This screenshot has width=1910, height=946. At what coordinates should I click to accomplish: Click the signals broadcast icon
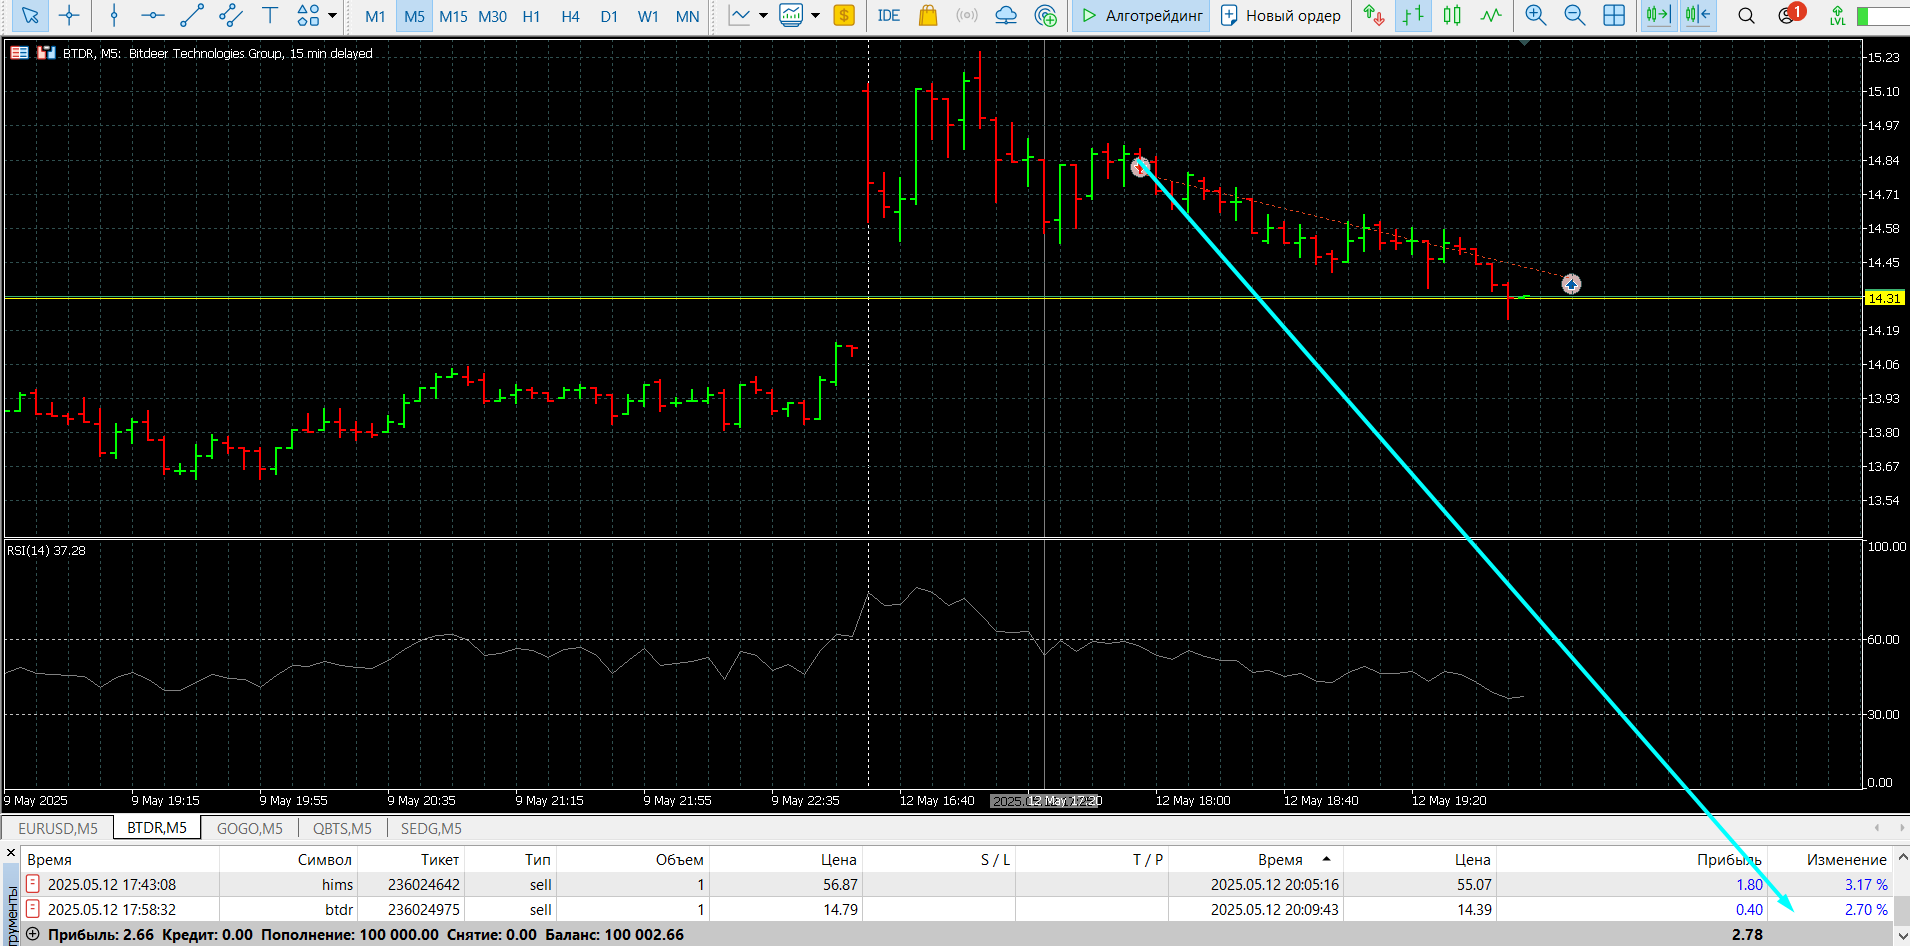coord(967,15)
